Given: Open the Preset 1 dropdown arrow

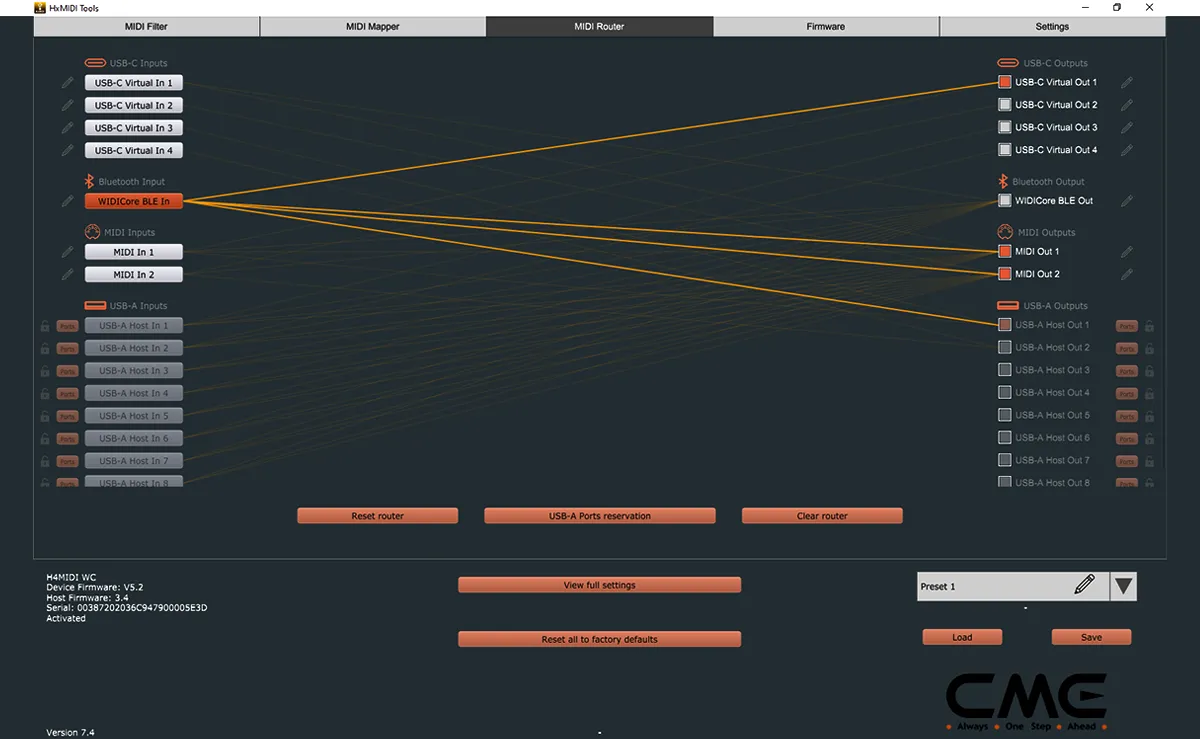Looking at the screenshot, I should point(1122,586).
